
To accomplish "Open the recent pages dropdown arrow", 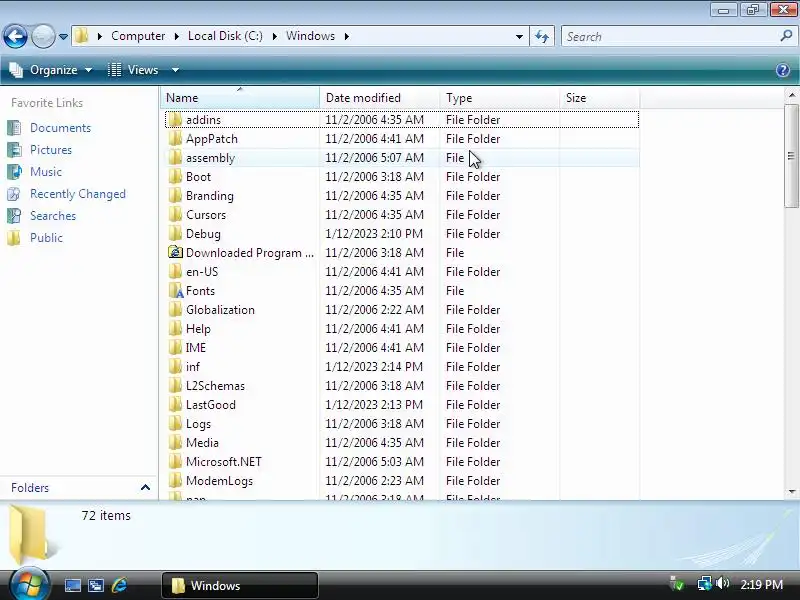I will [63, 37].
